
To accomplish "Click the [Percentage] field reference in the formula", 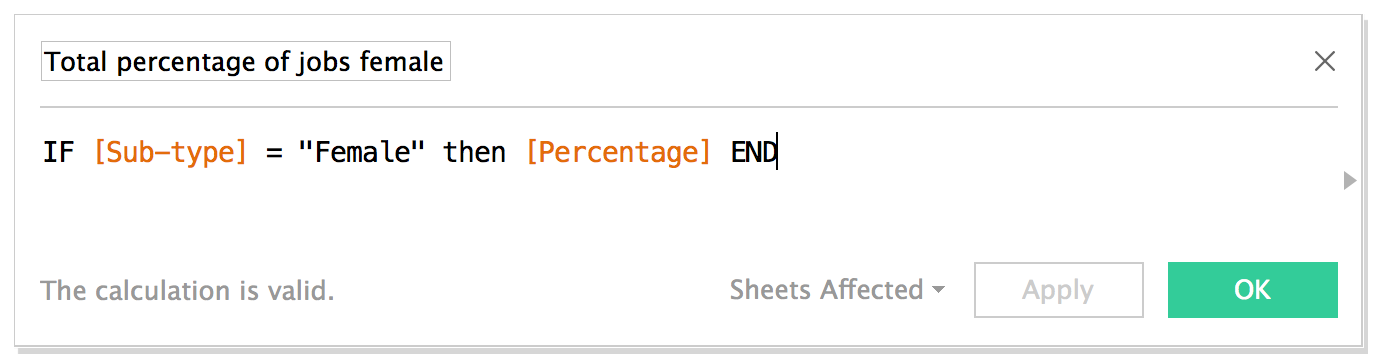I will [618, 154].
